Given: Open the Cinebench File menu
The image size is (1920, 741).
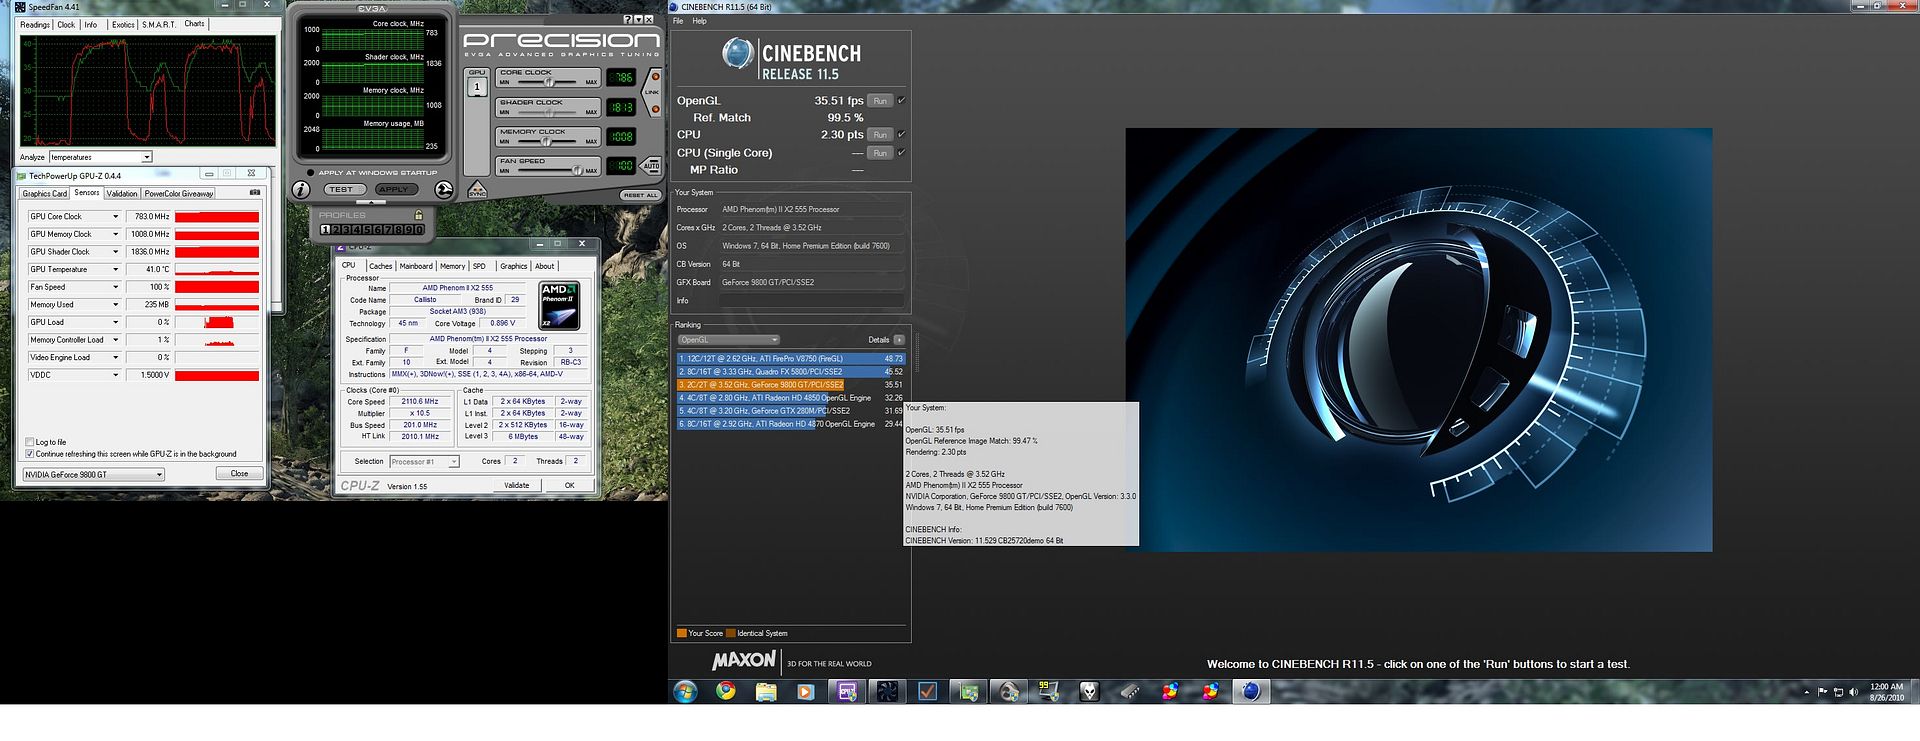Looking at the screenshot, I should (678, 21).
